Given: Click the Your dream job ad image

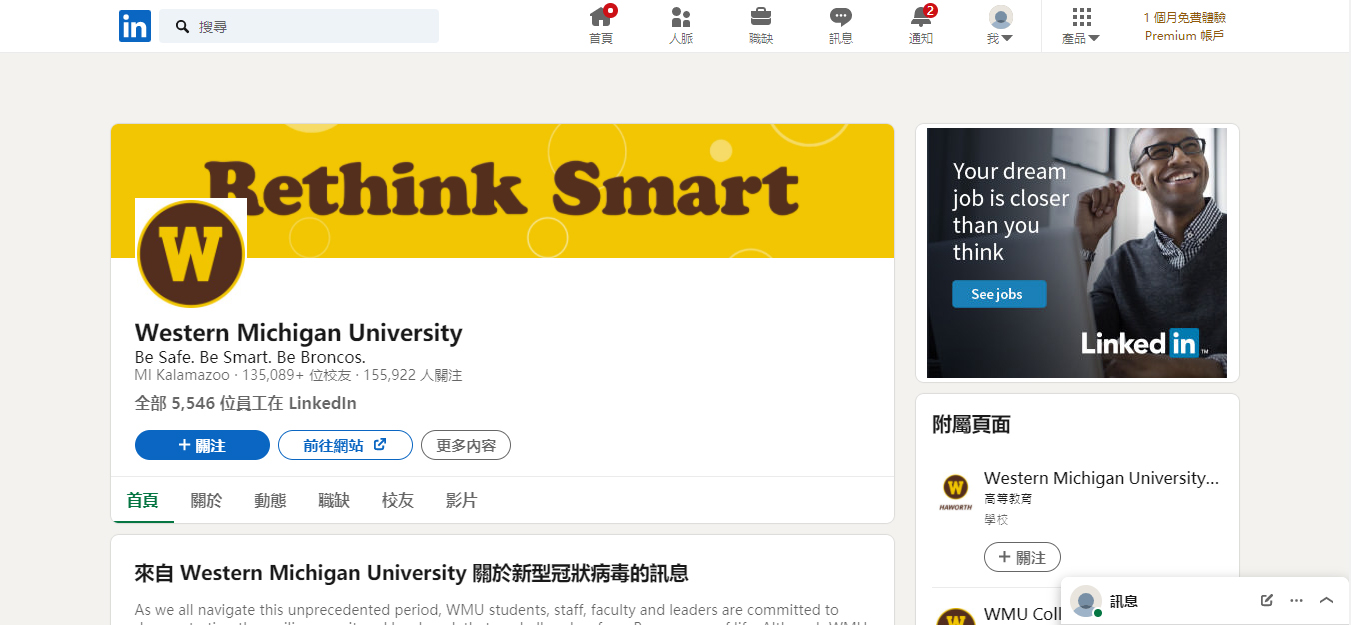Looking at the screenshot, I should pyautogui.click(x=1077, y=253).
